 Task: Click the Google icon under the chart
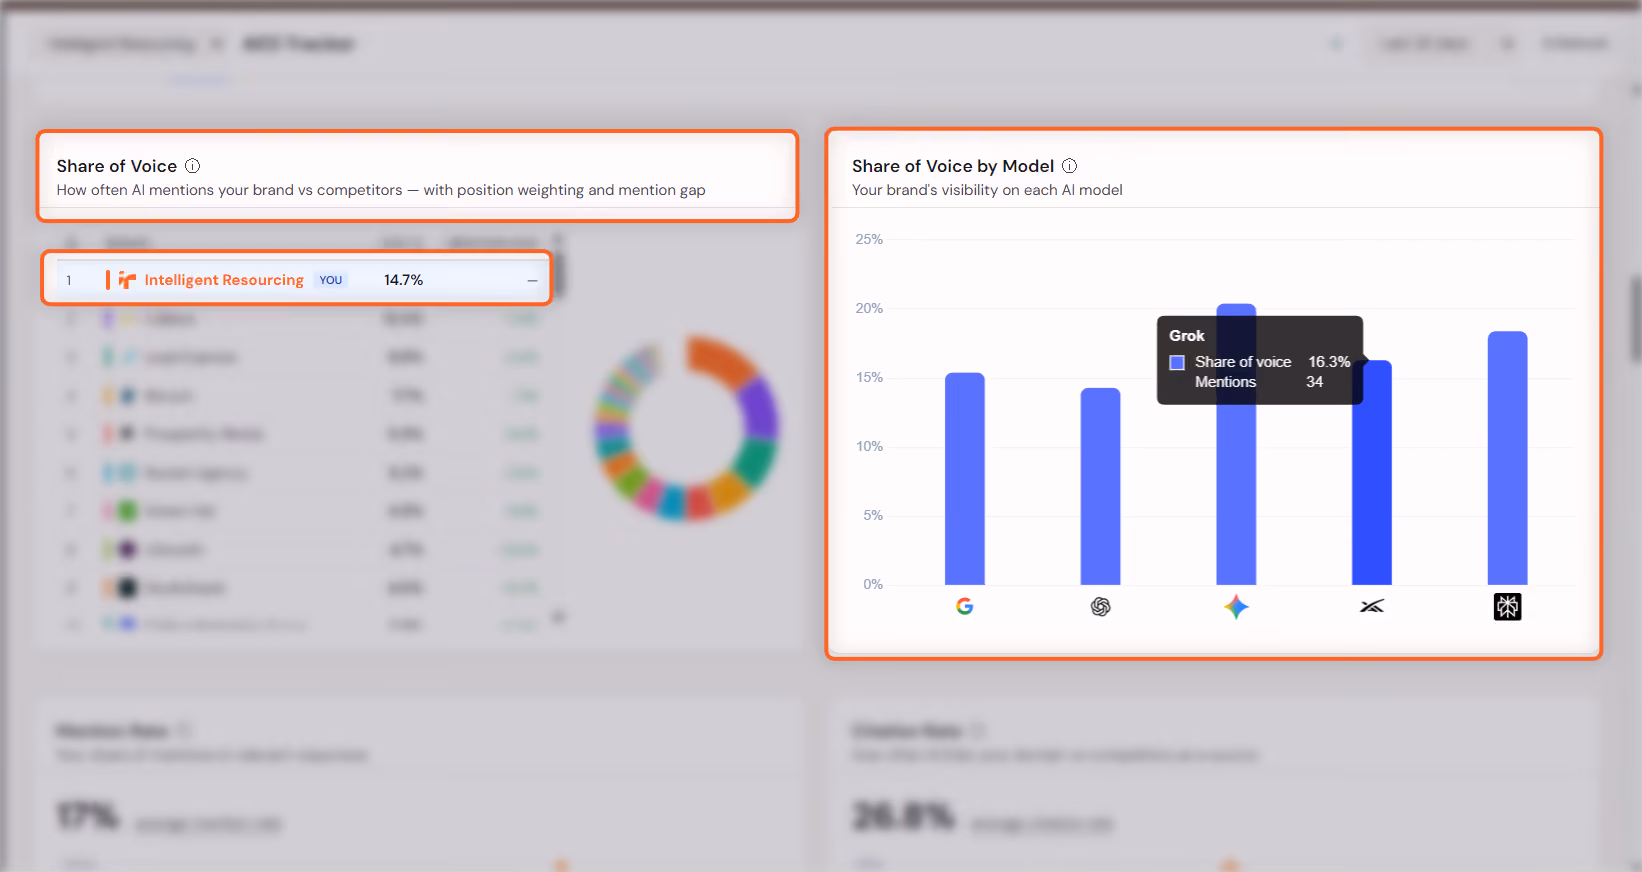964,607
